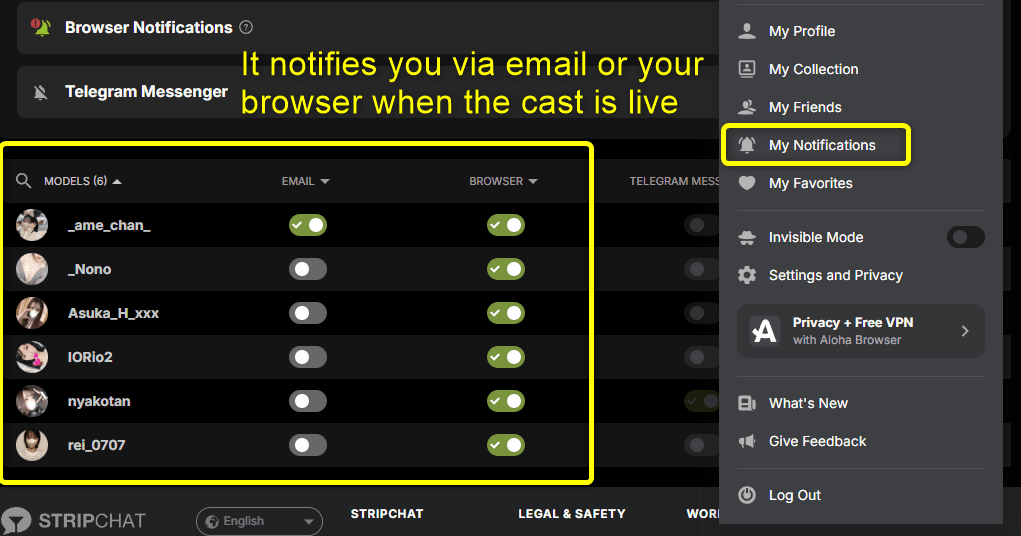This screenshot has height=536, width=1021.
Task: Click Asuka_H_xxx avatar thumbnail
Action: click(32, 313)
